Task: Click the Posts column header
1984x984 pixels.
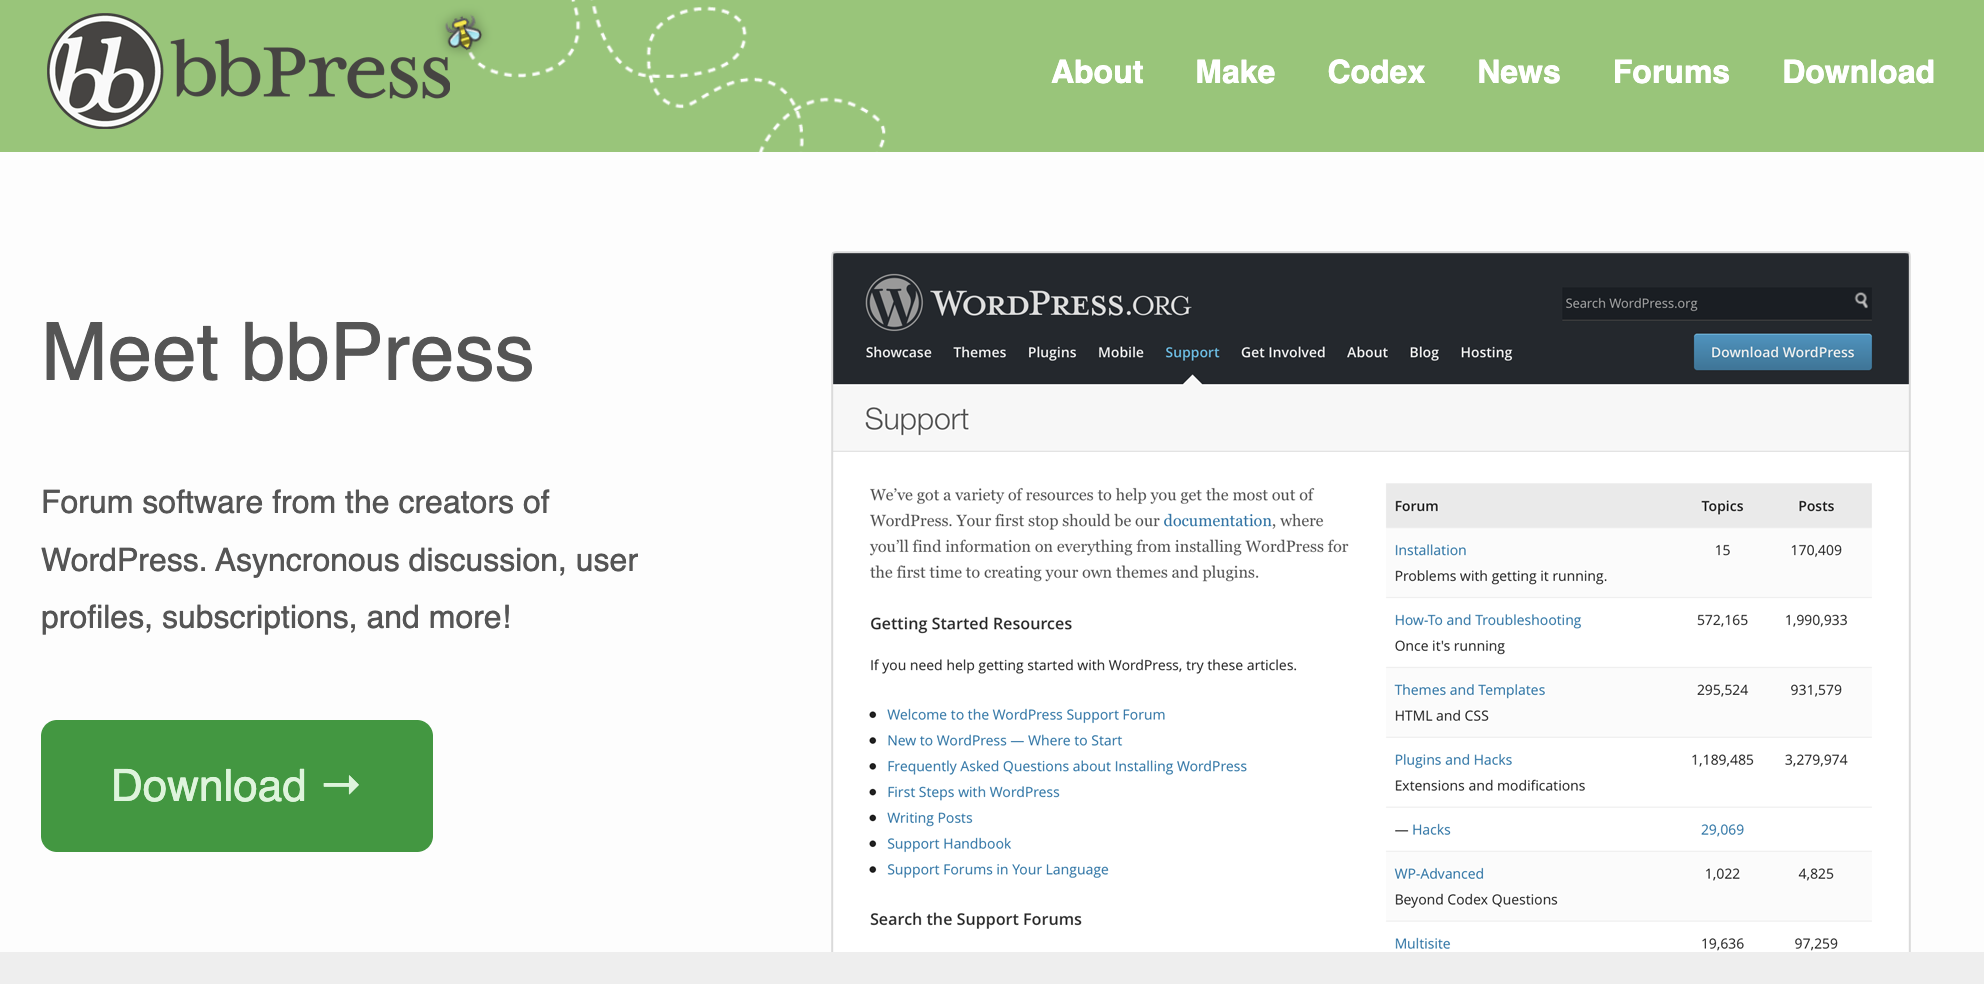Action: (x=1816, y=506)
